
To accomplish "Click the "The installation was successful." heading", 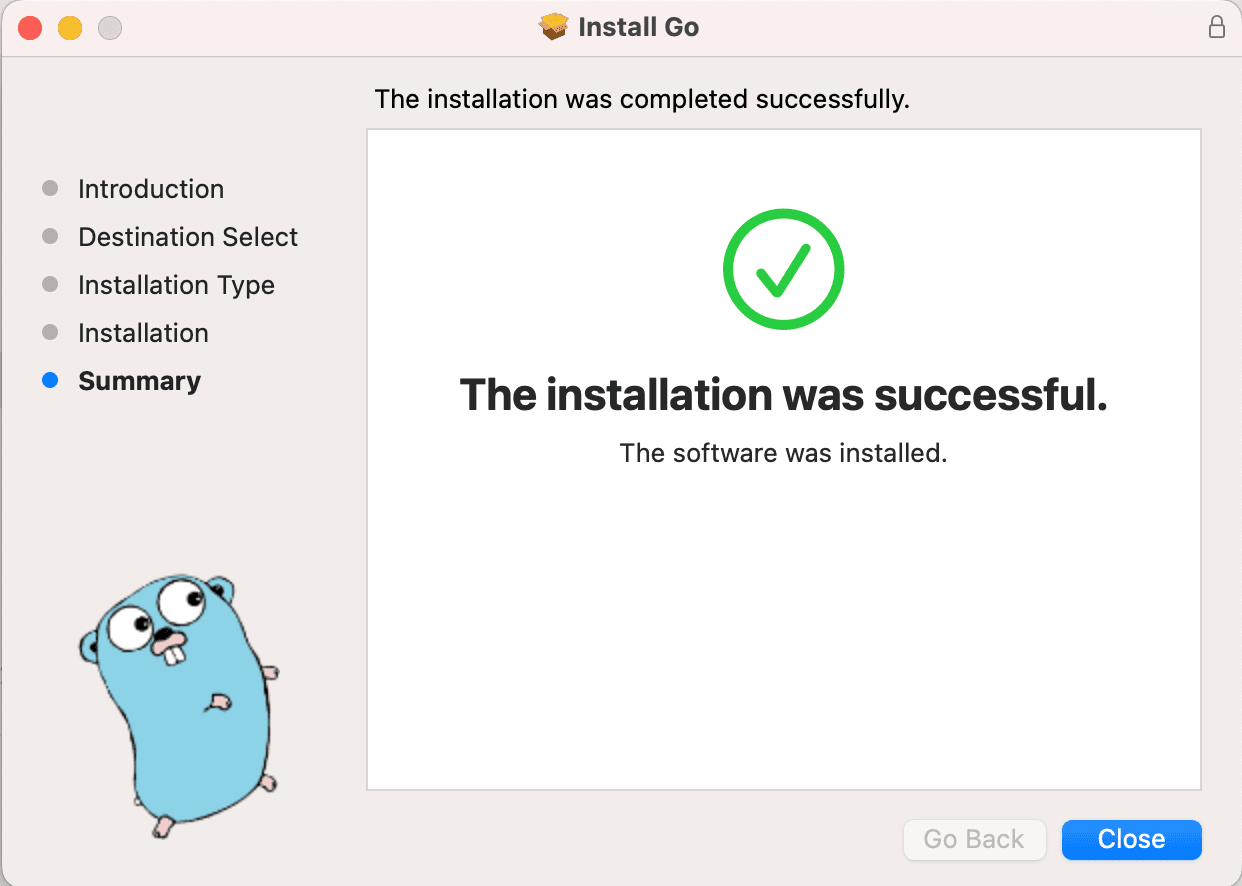I will click(783, 395).
